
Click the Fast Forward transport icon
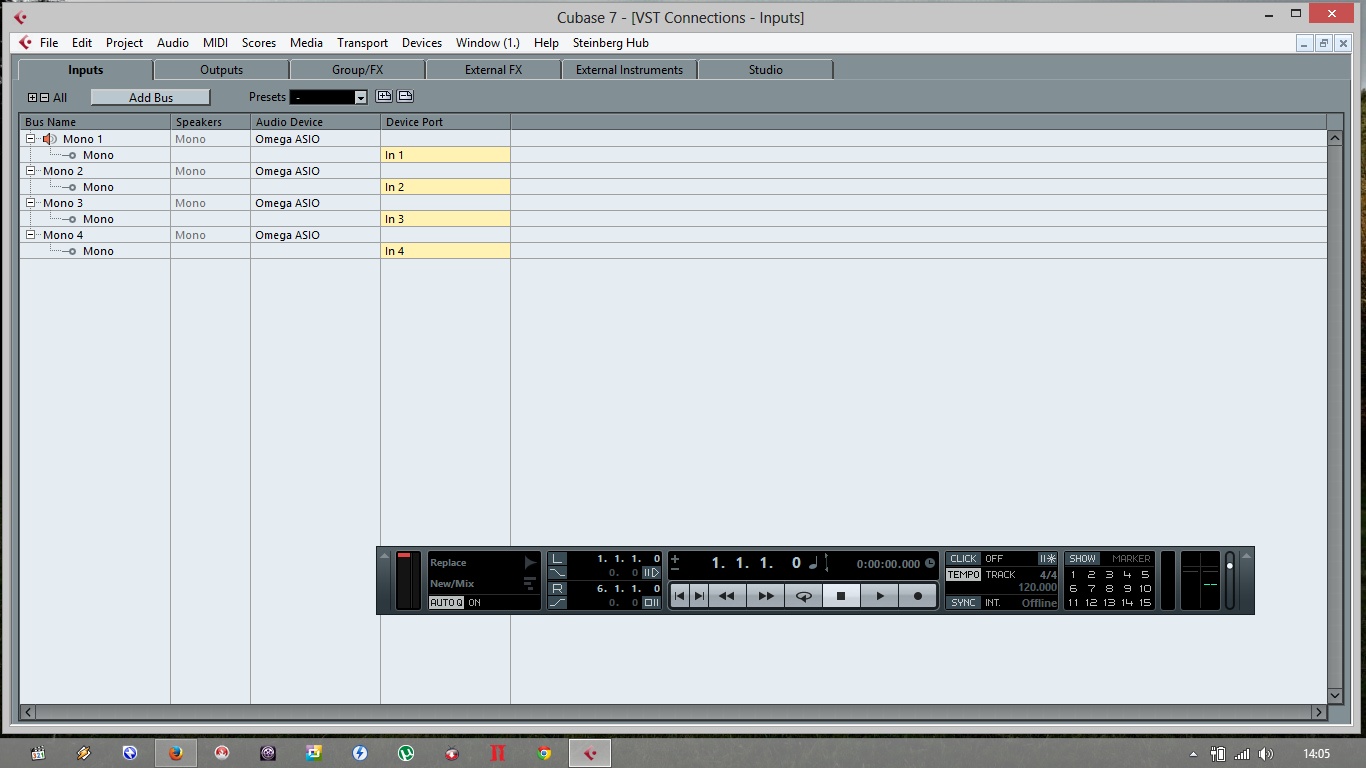pos(766,595)
